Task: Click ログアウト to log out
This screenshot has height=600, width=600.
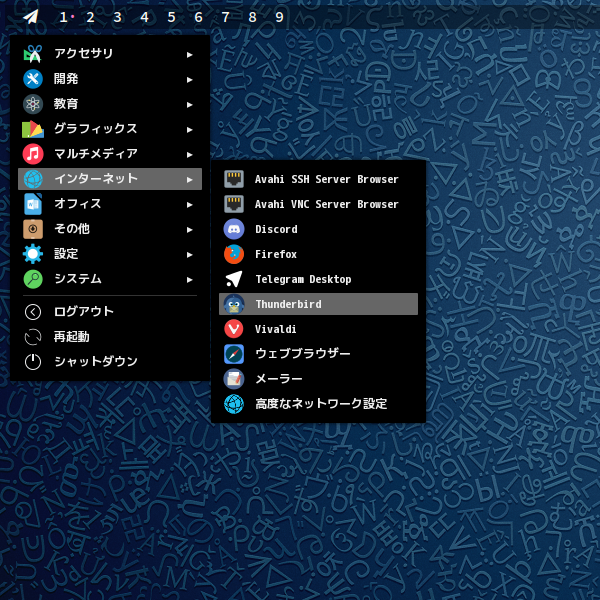Action: point(84,312)
